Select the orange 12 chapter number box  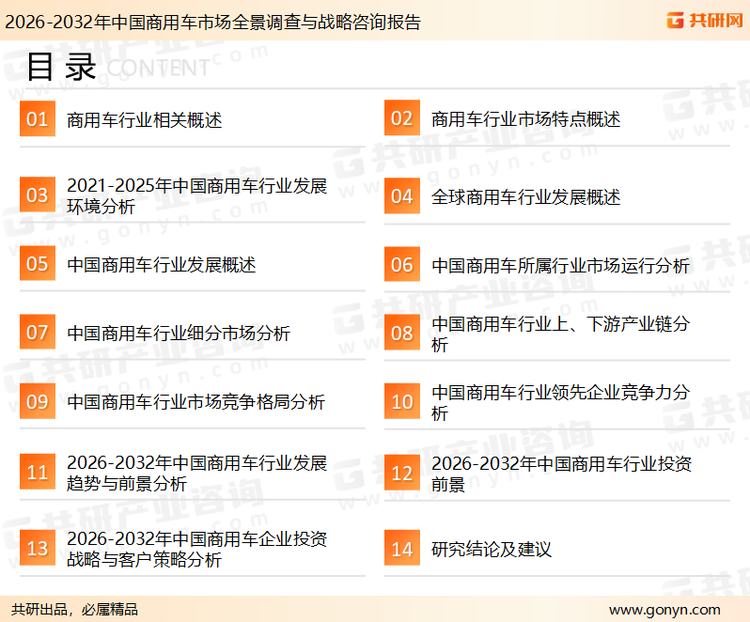(x=402, y=473)
